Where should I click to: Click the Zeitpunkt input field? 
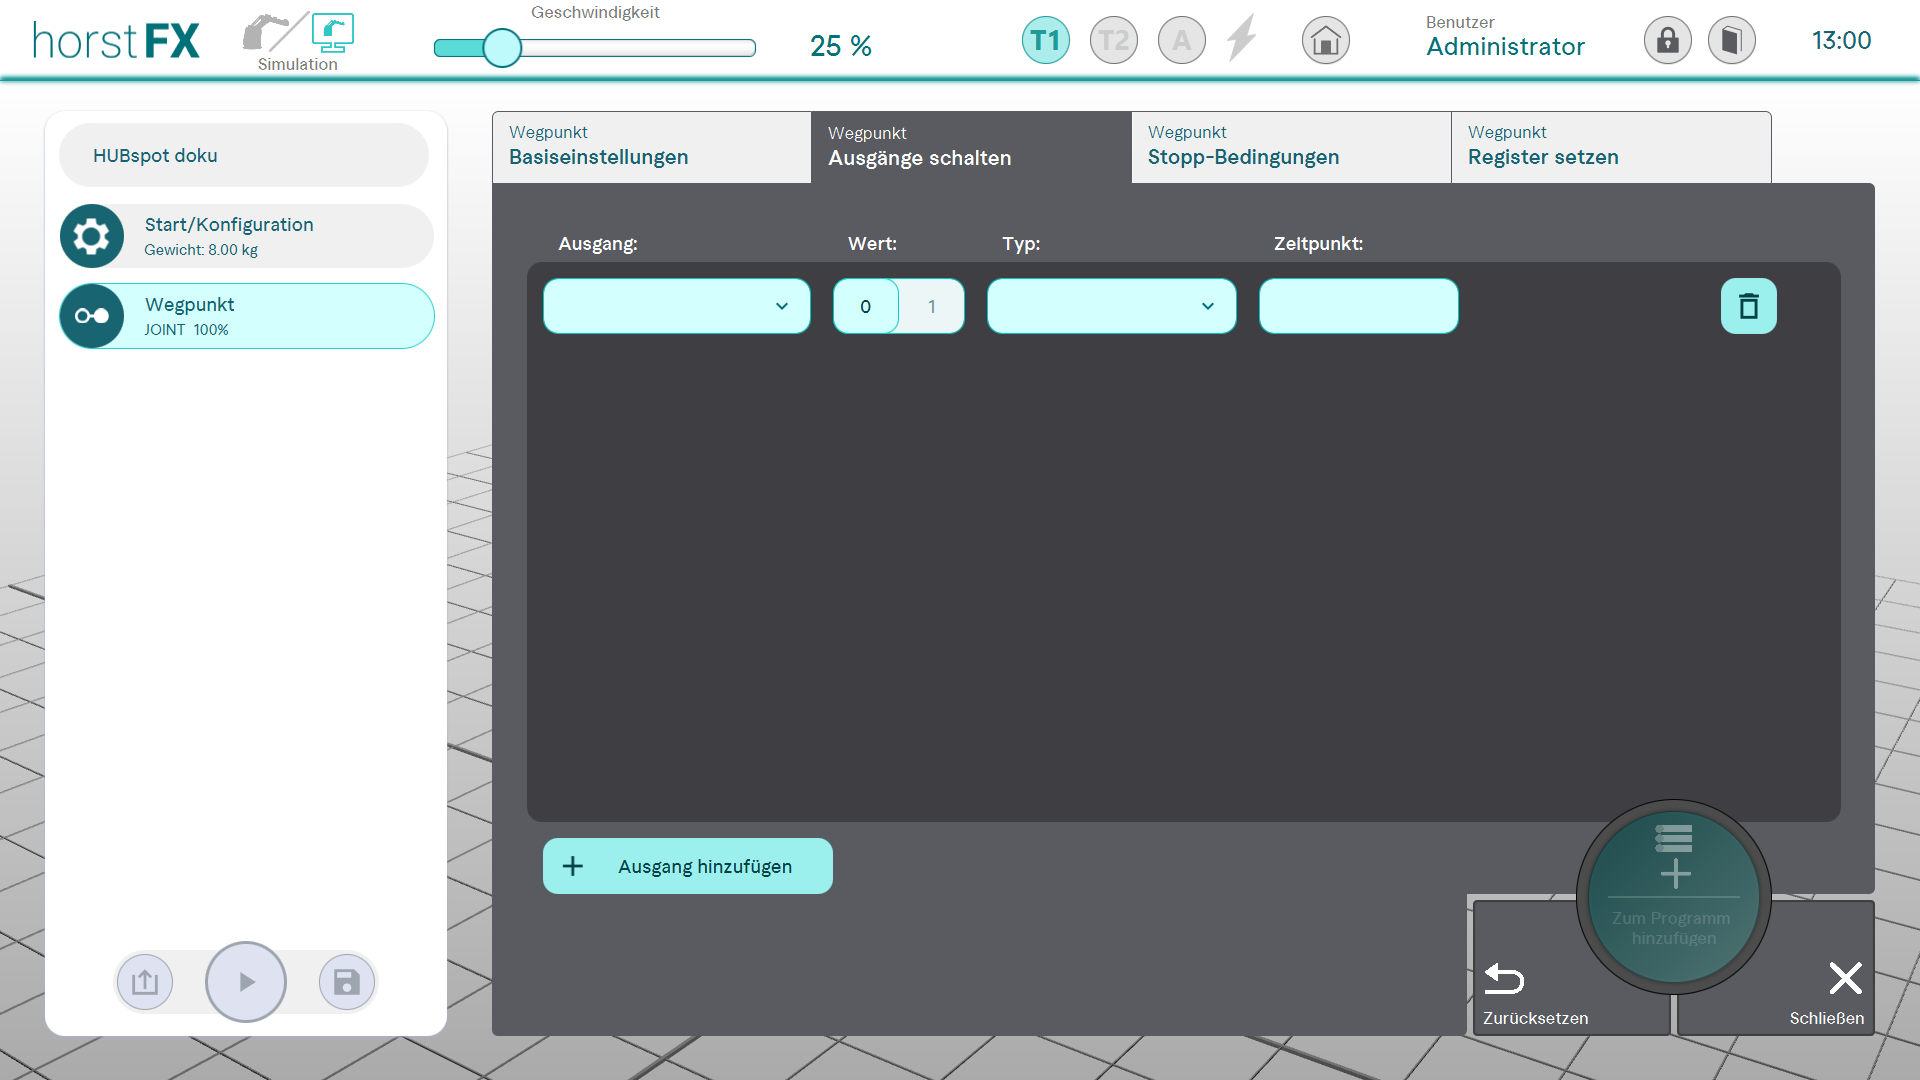tap(1358, 306)
